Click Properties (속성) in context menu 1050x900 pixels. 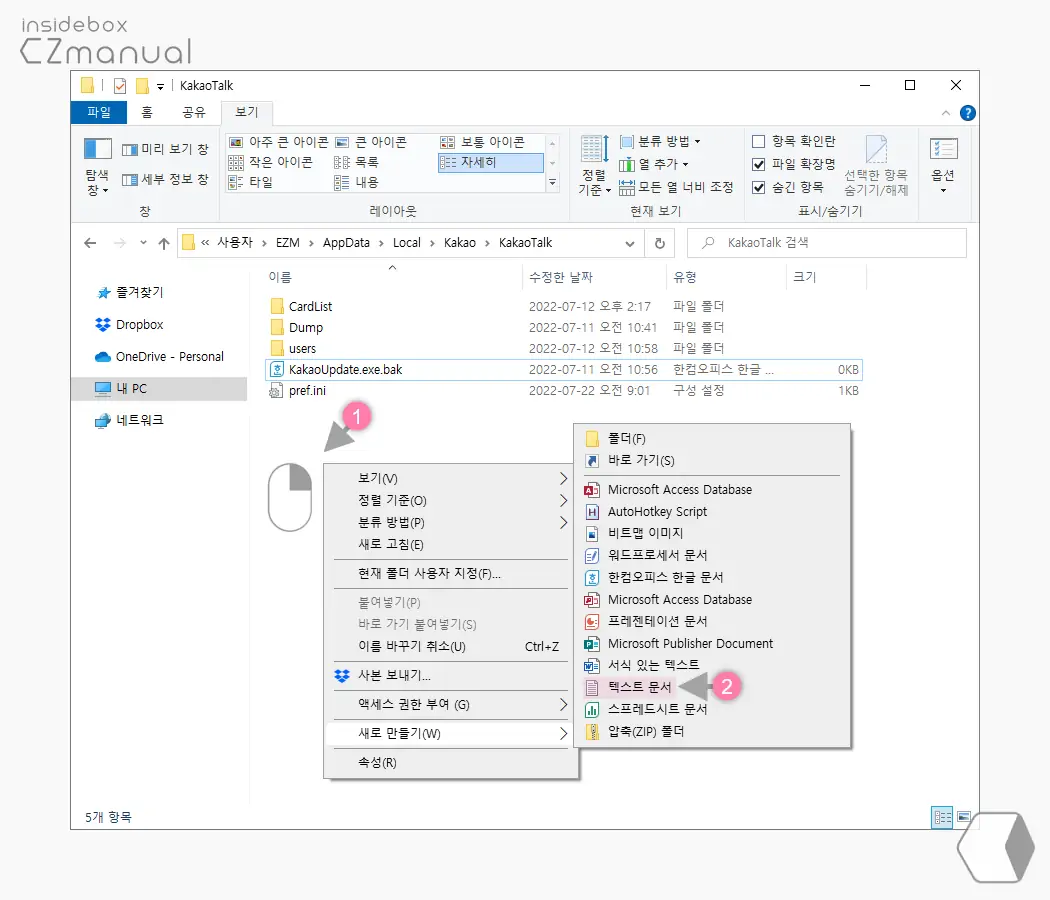coord(451,762)
